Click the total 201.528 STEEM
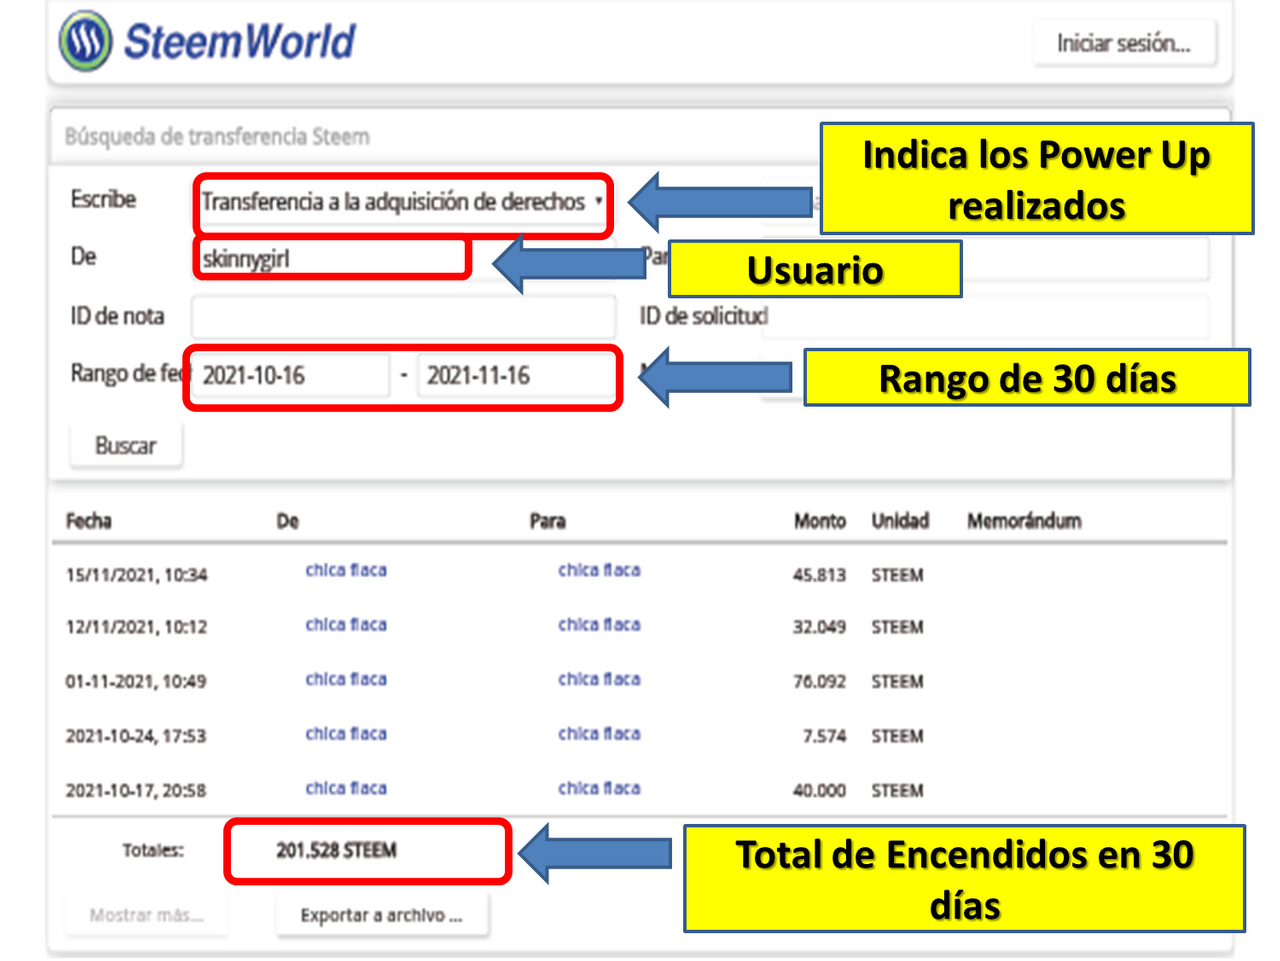The image size is (1280, 961). 337,850
